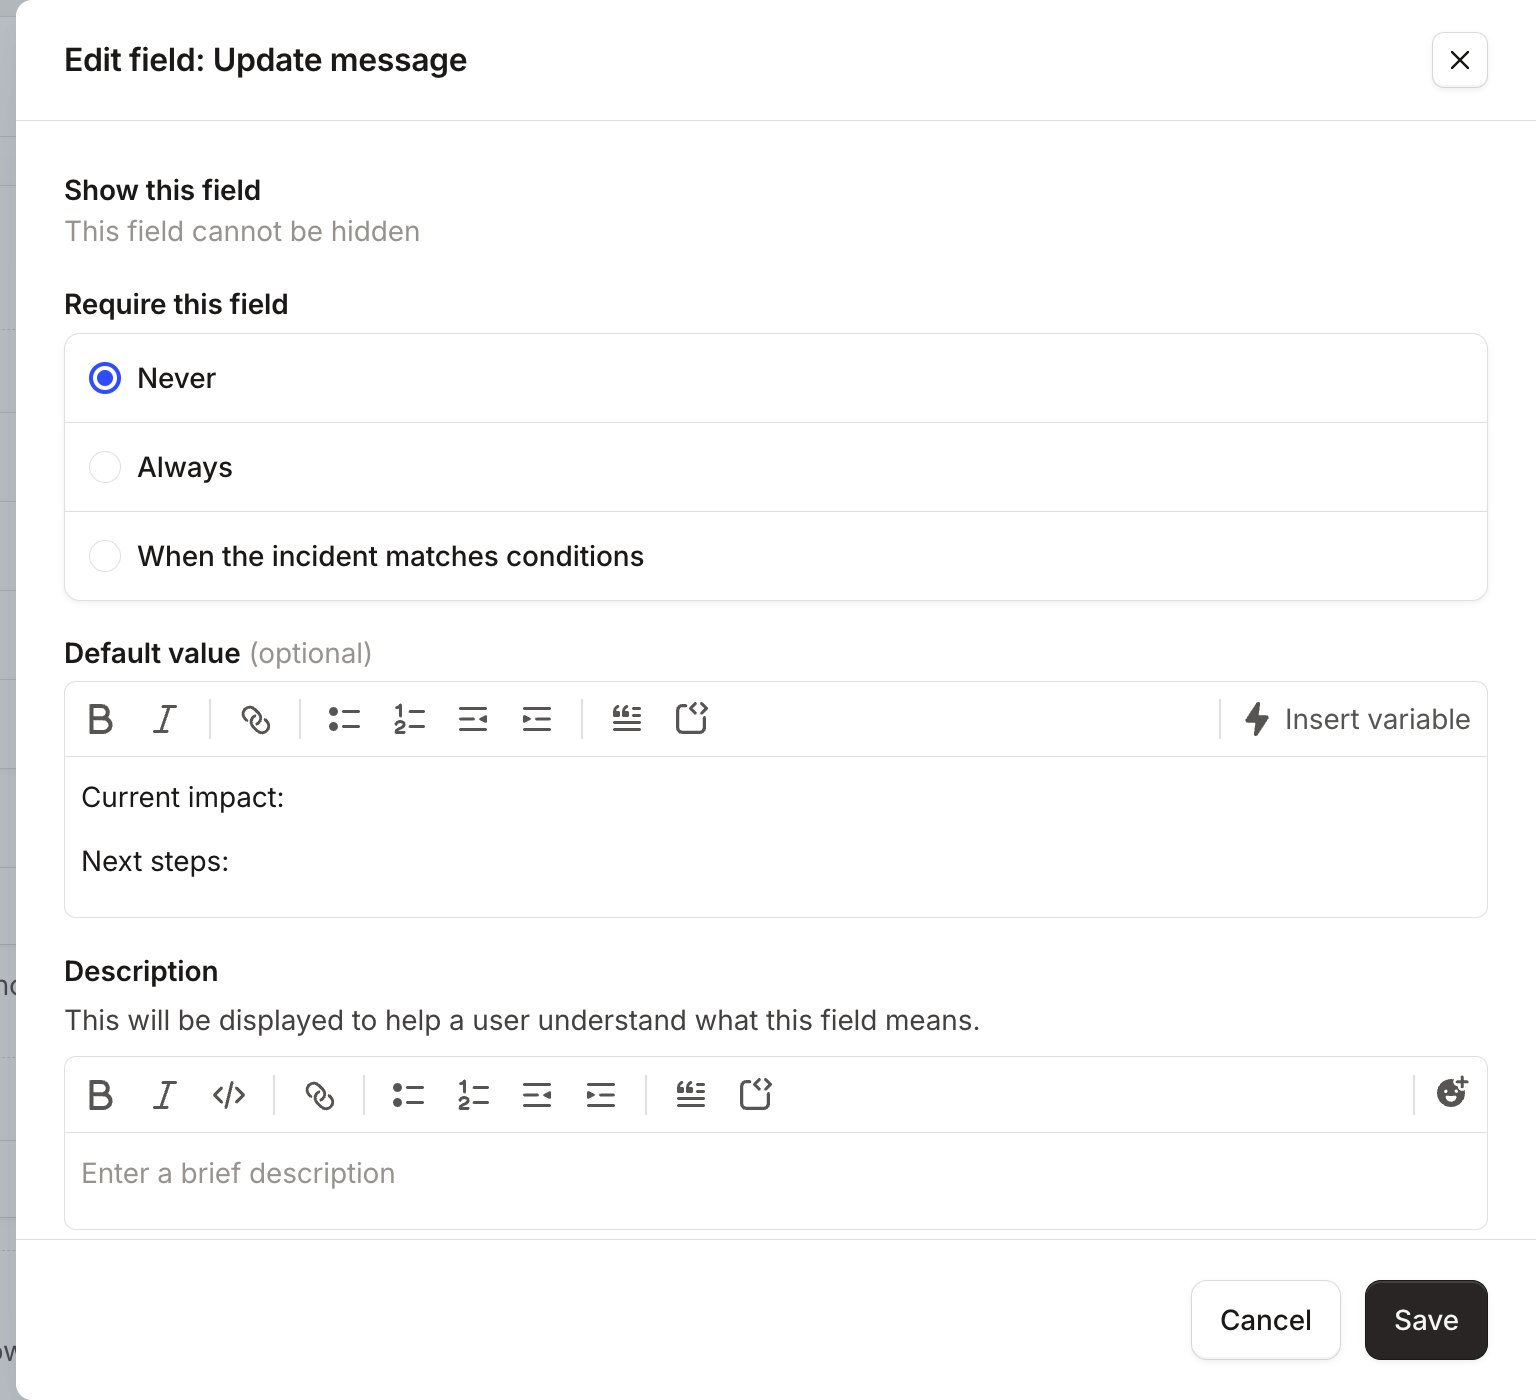Apply inline code in Description toolbar
The height and width of the screenshot is (1400, 1536).
tap(229, 1095)
